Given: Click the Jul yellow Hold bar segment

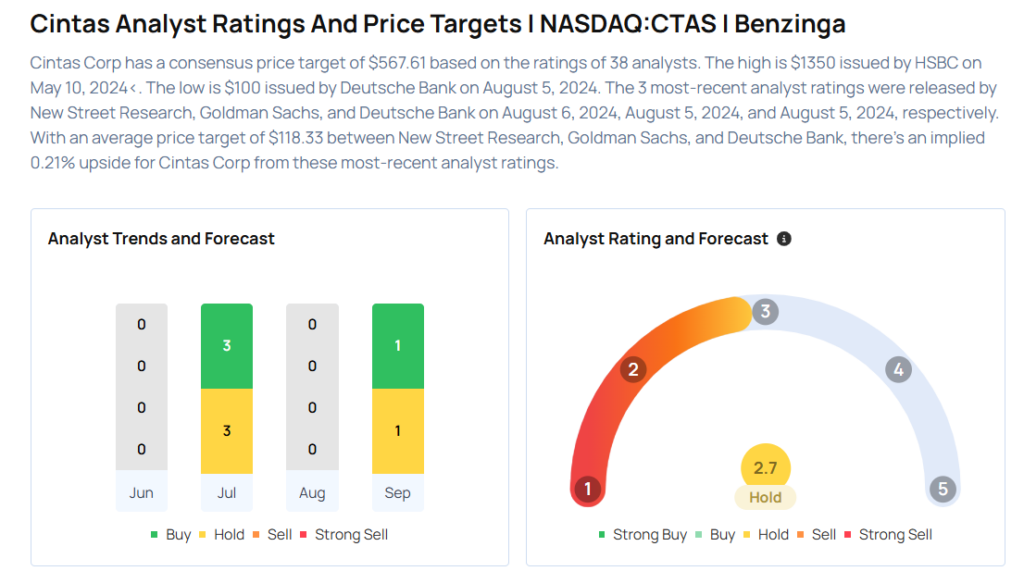Looking at the screenshot, I should (227, 430).
